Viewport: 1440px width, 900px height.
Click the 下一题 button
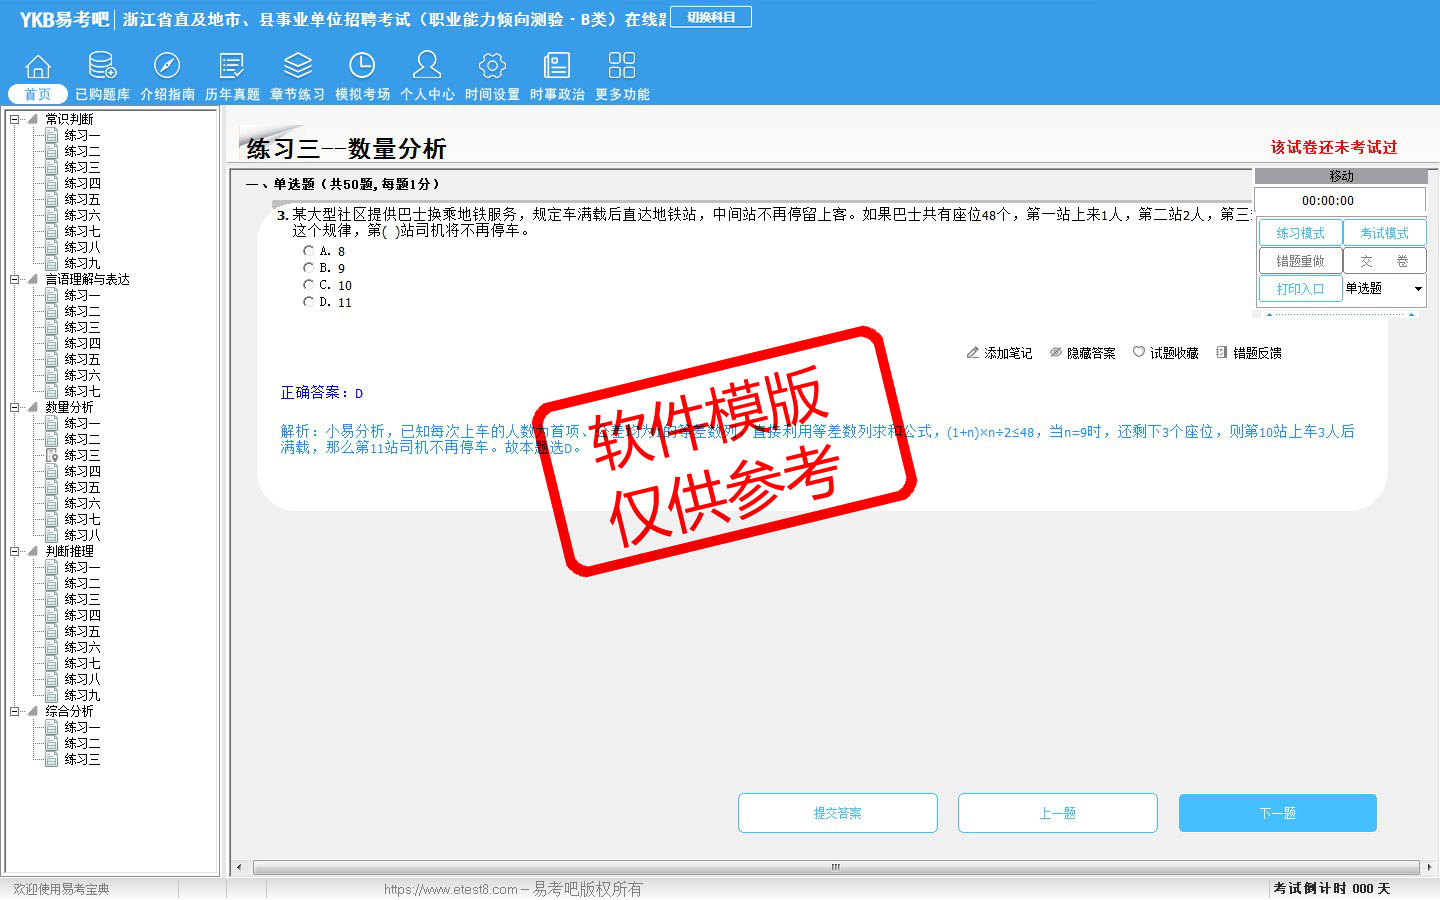1277,813
